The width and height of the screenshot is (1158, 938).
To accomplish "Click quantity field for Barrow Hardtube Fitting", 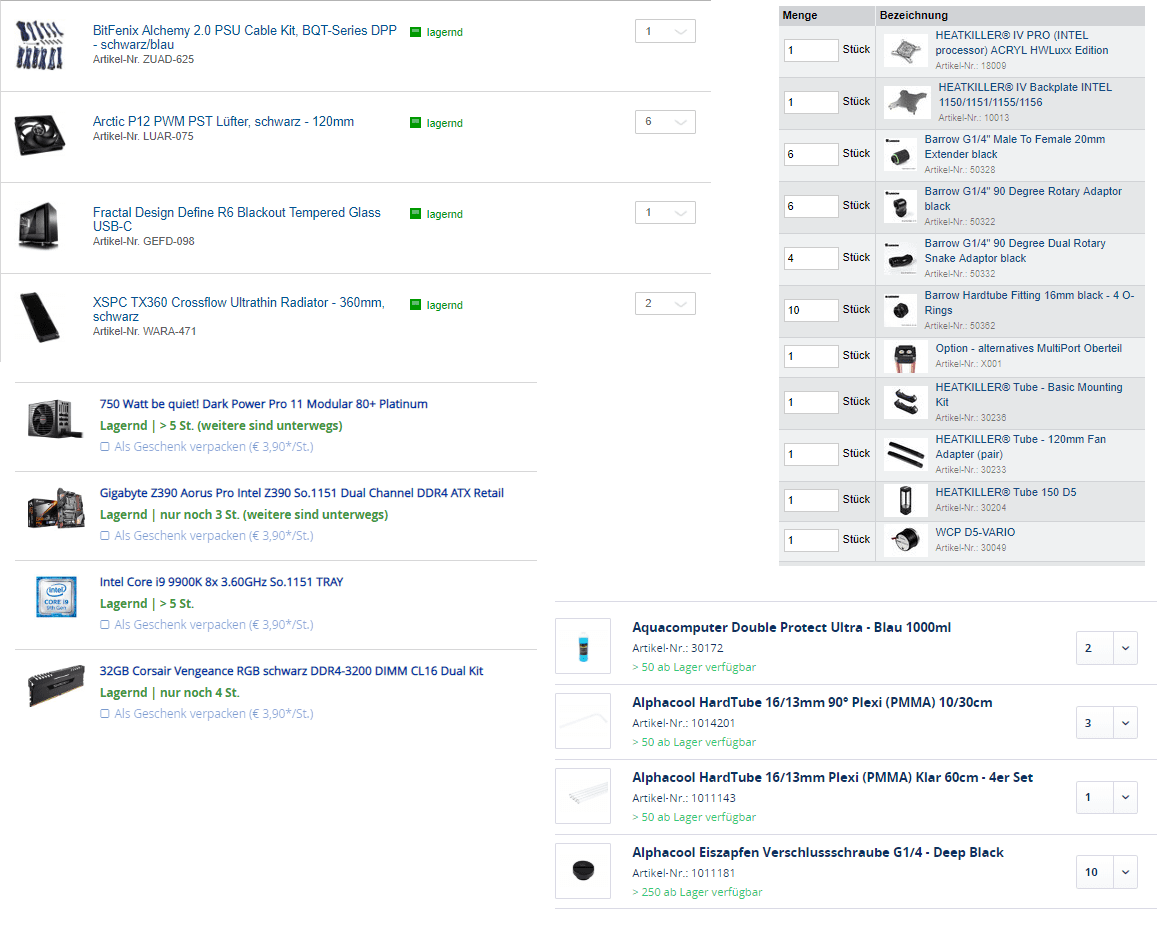I will click(811, 310).
